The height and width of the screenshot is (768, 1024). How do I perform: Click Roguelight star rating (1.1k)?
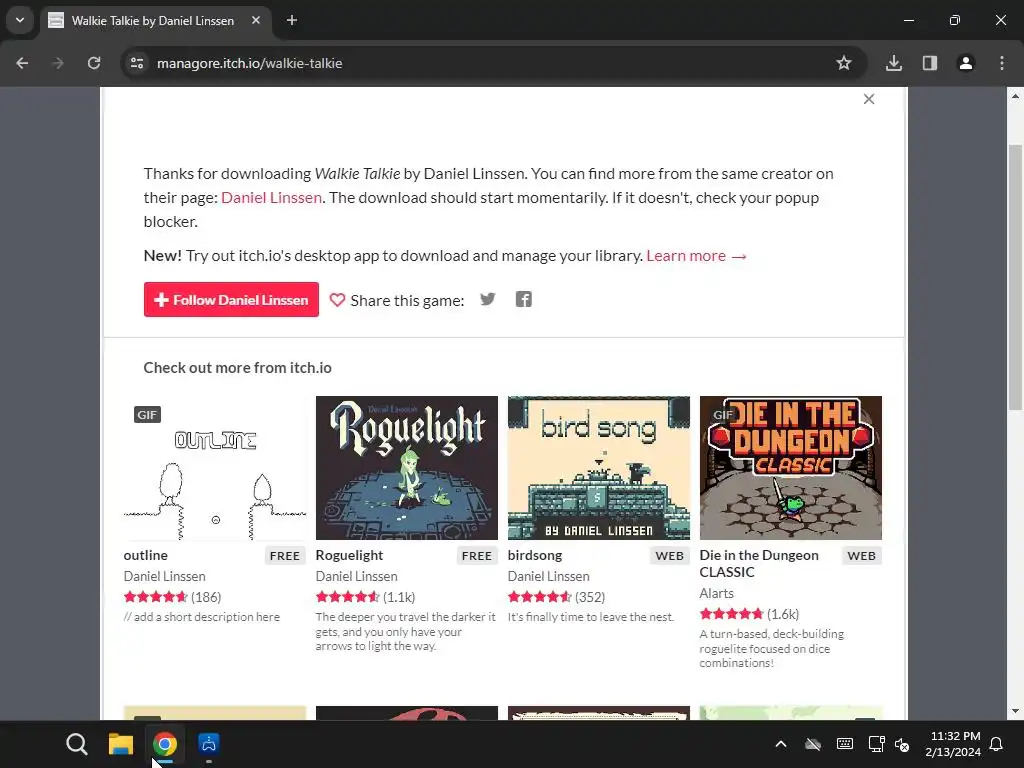point(365,597)
